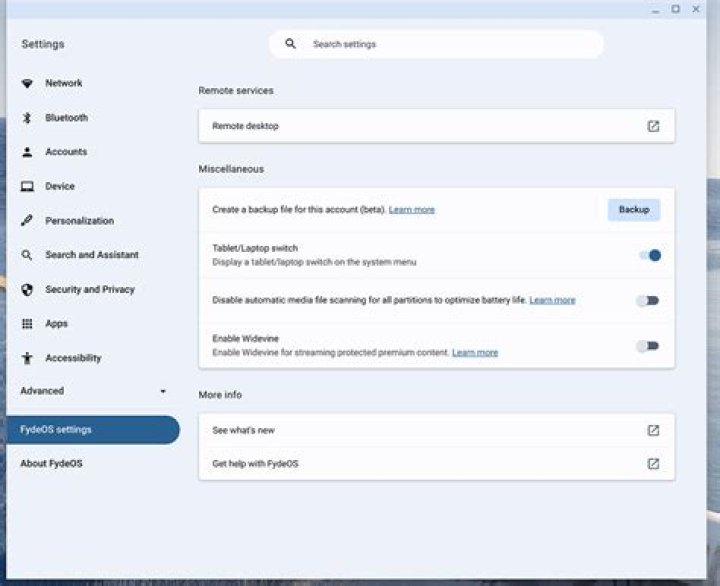Open the Get help with FydeOS row
The height and width of the screenshot is (586, 720).
pyautogui.click(x=437, y=464)
